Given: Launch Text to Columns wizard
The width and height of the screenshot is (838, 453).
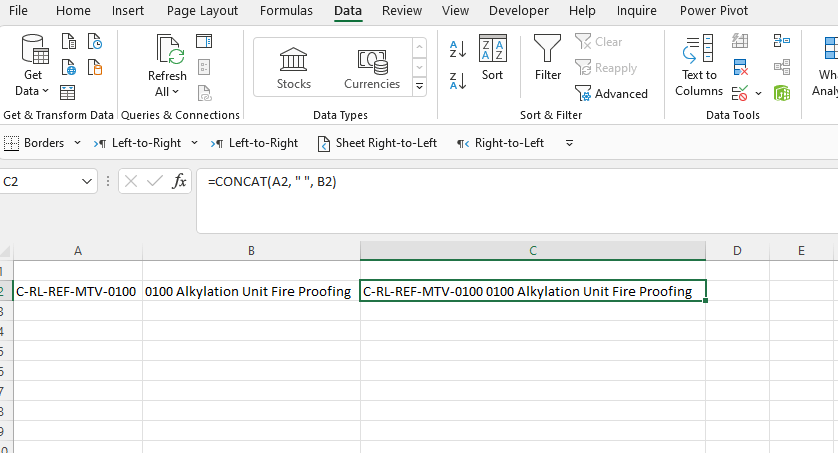Looking at the screenshot, I should click(x=699, y=65).
